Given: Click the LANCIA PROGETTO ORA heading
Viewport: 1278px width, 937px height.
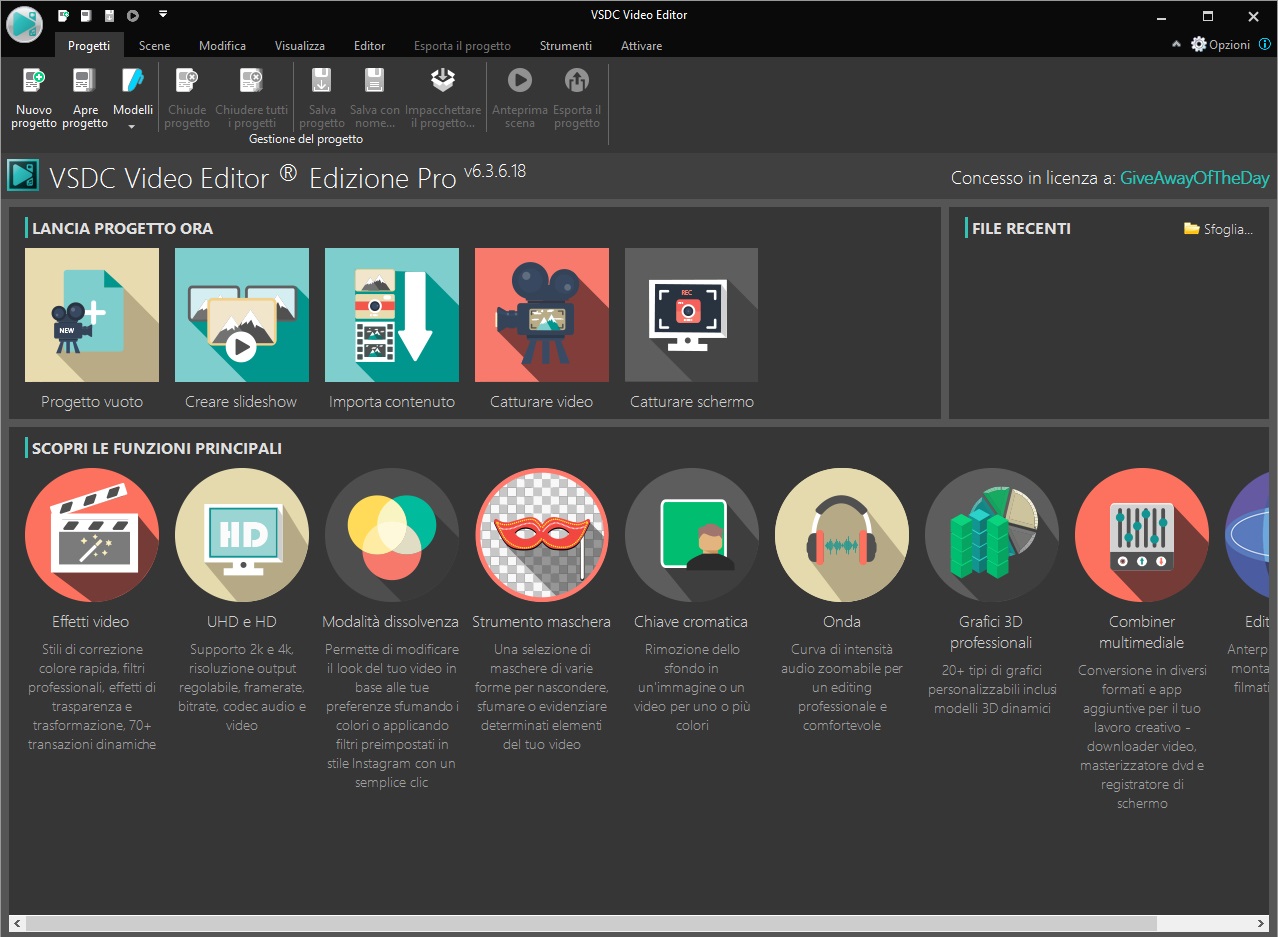Looking at the screenshot, I should pyautogui.click(x=122, y=229).
